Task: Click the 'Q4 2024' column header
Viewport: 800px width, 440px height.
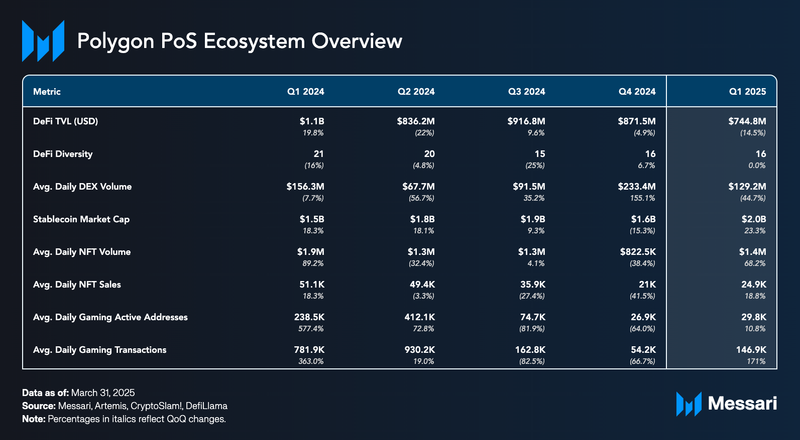Action: click(637, 92)
